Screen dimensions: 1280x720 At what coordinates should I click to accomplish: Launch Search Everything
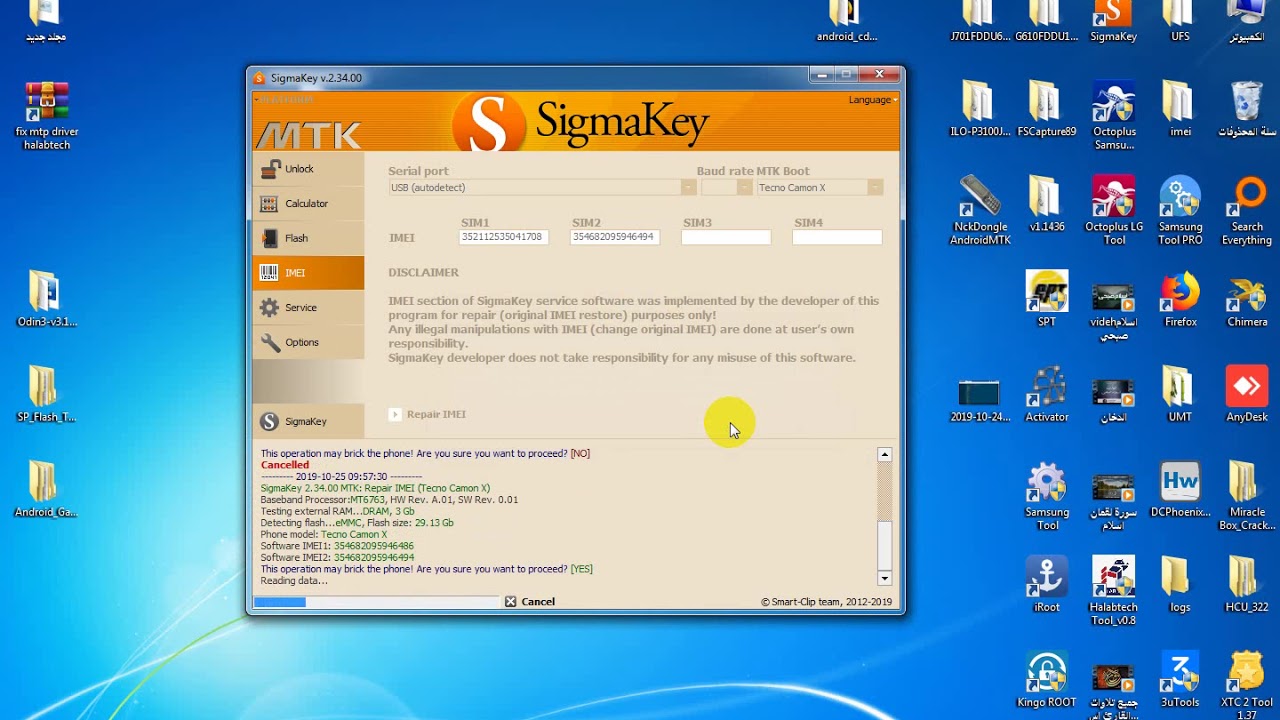click(x=1246, y=210)
